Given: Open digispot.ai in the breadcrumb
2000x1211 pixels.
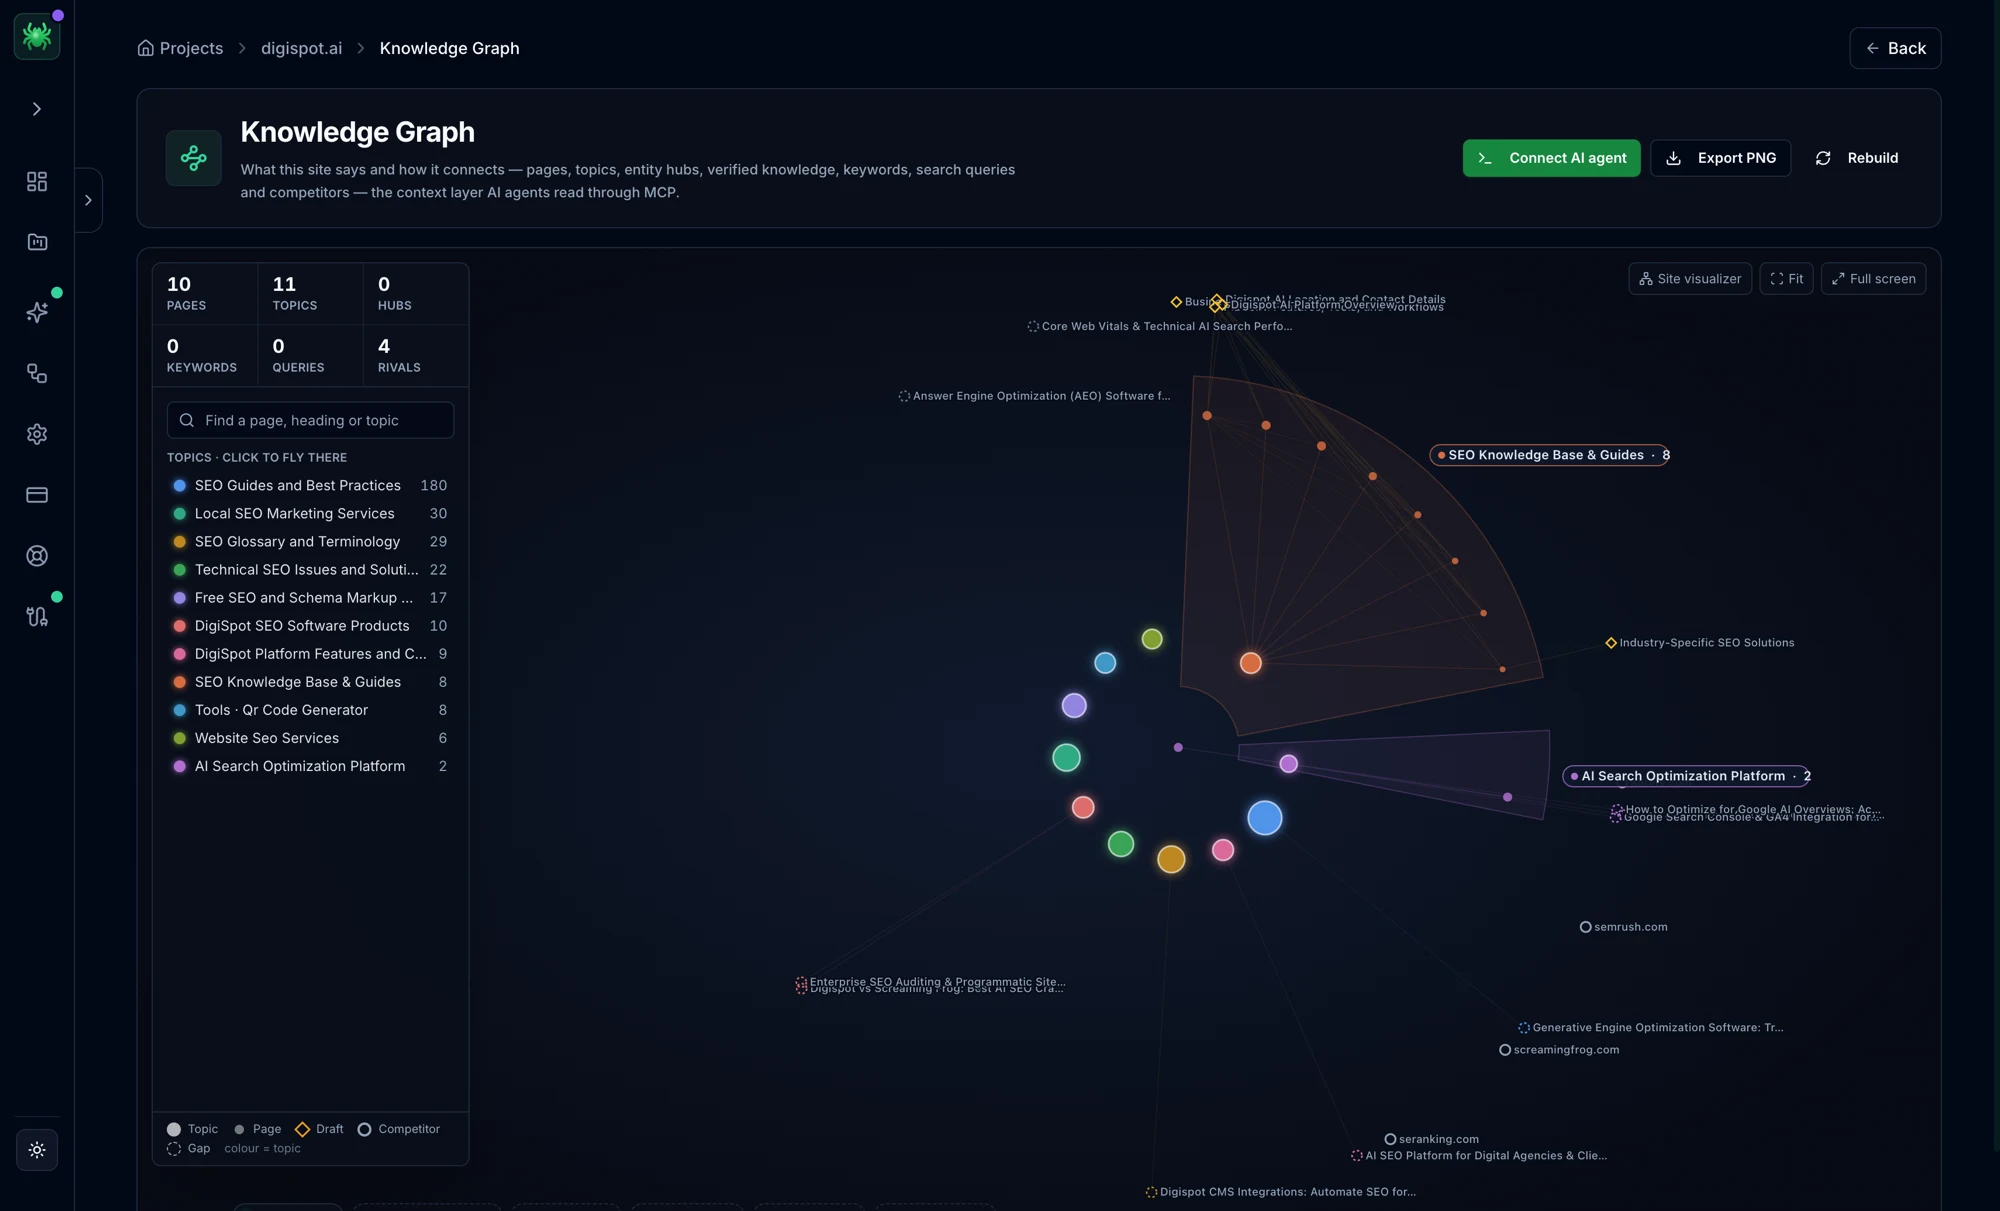Looking at the screenshot, I should click(x=301, y=48).
